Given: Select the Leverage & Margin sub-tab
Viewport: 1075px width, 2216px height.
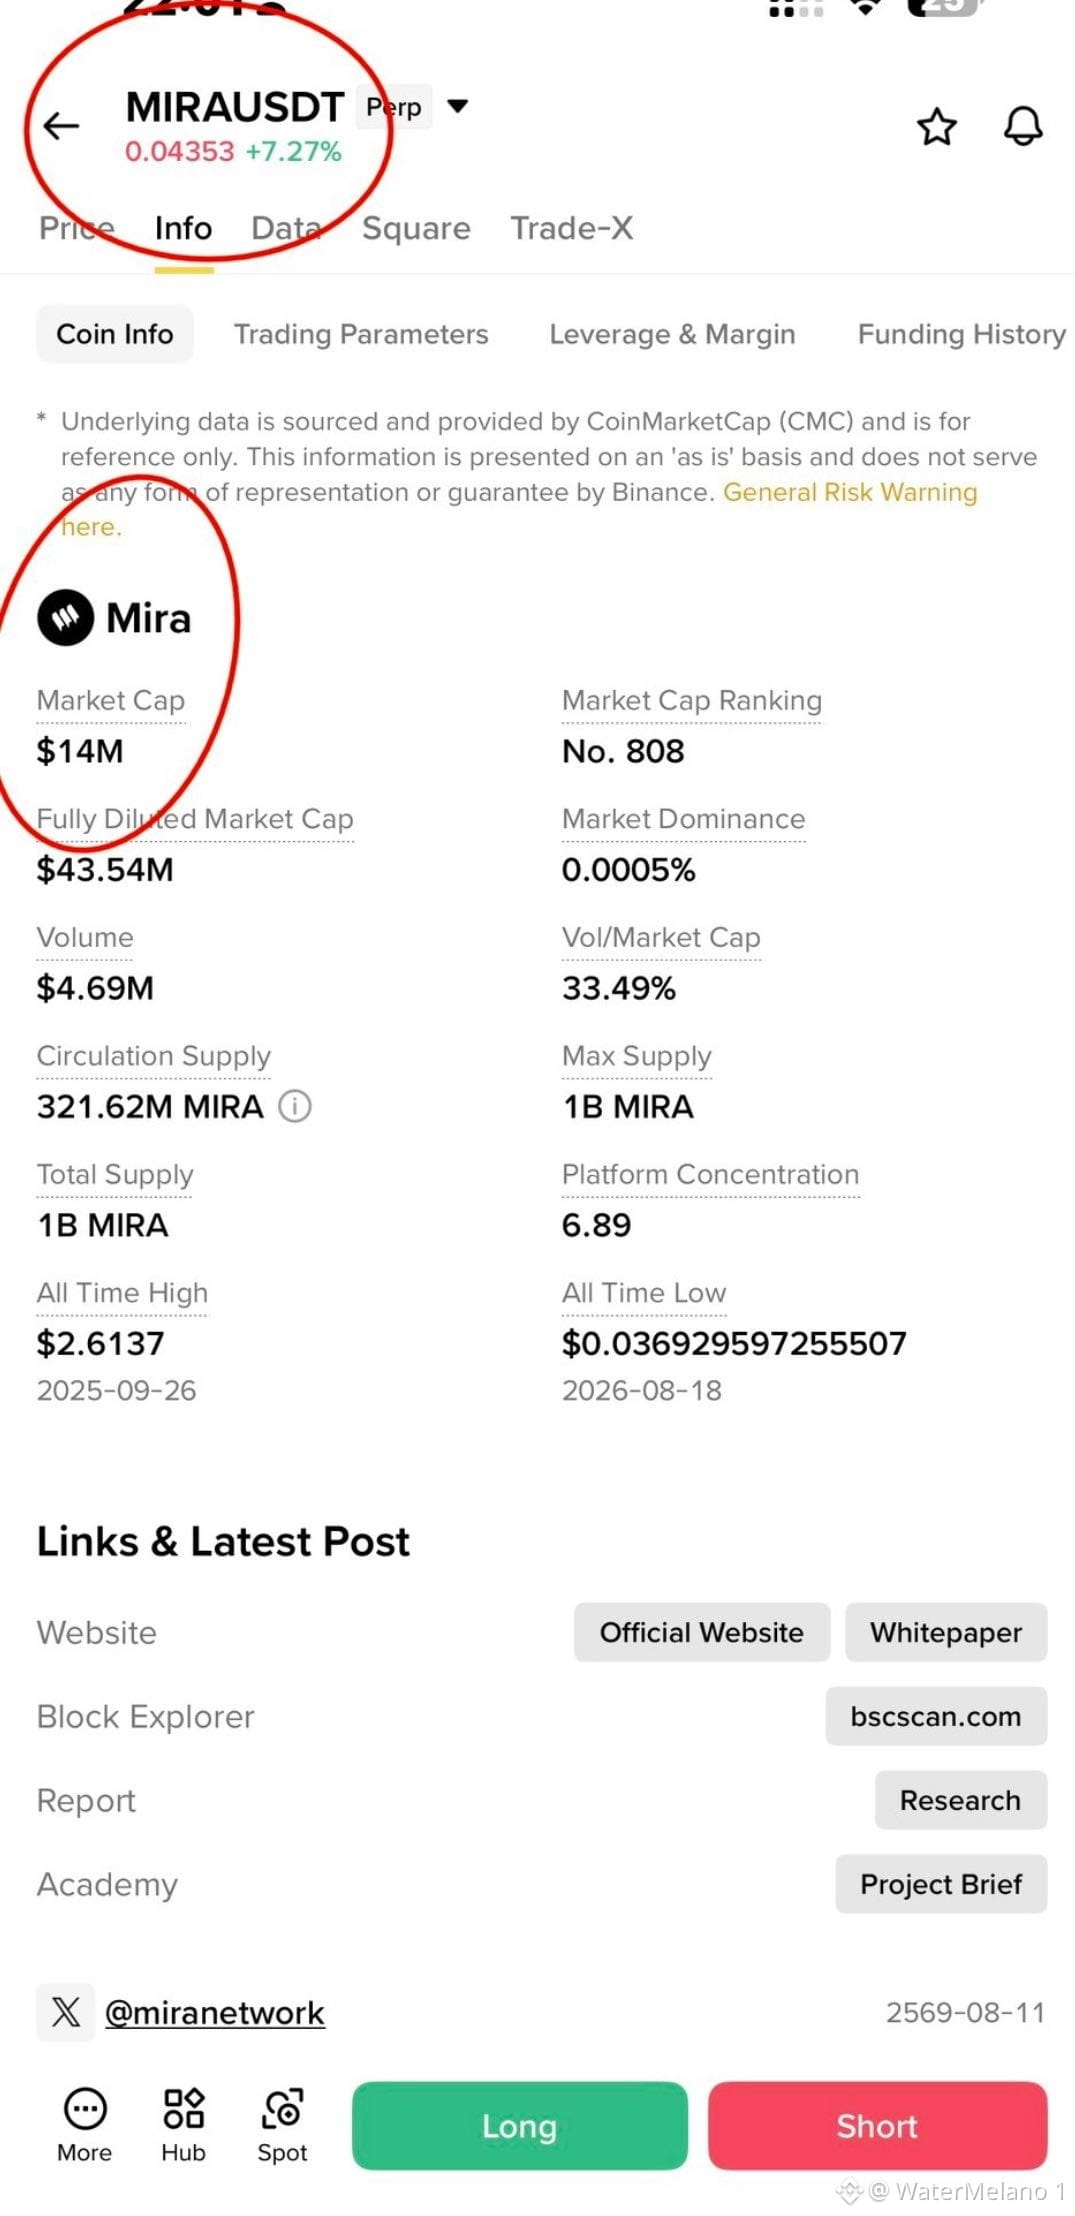Looking at the screenshot, I should click(x=672, y=334).
